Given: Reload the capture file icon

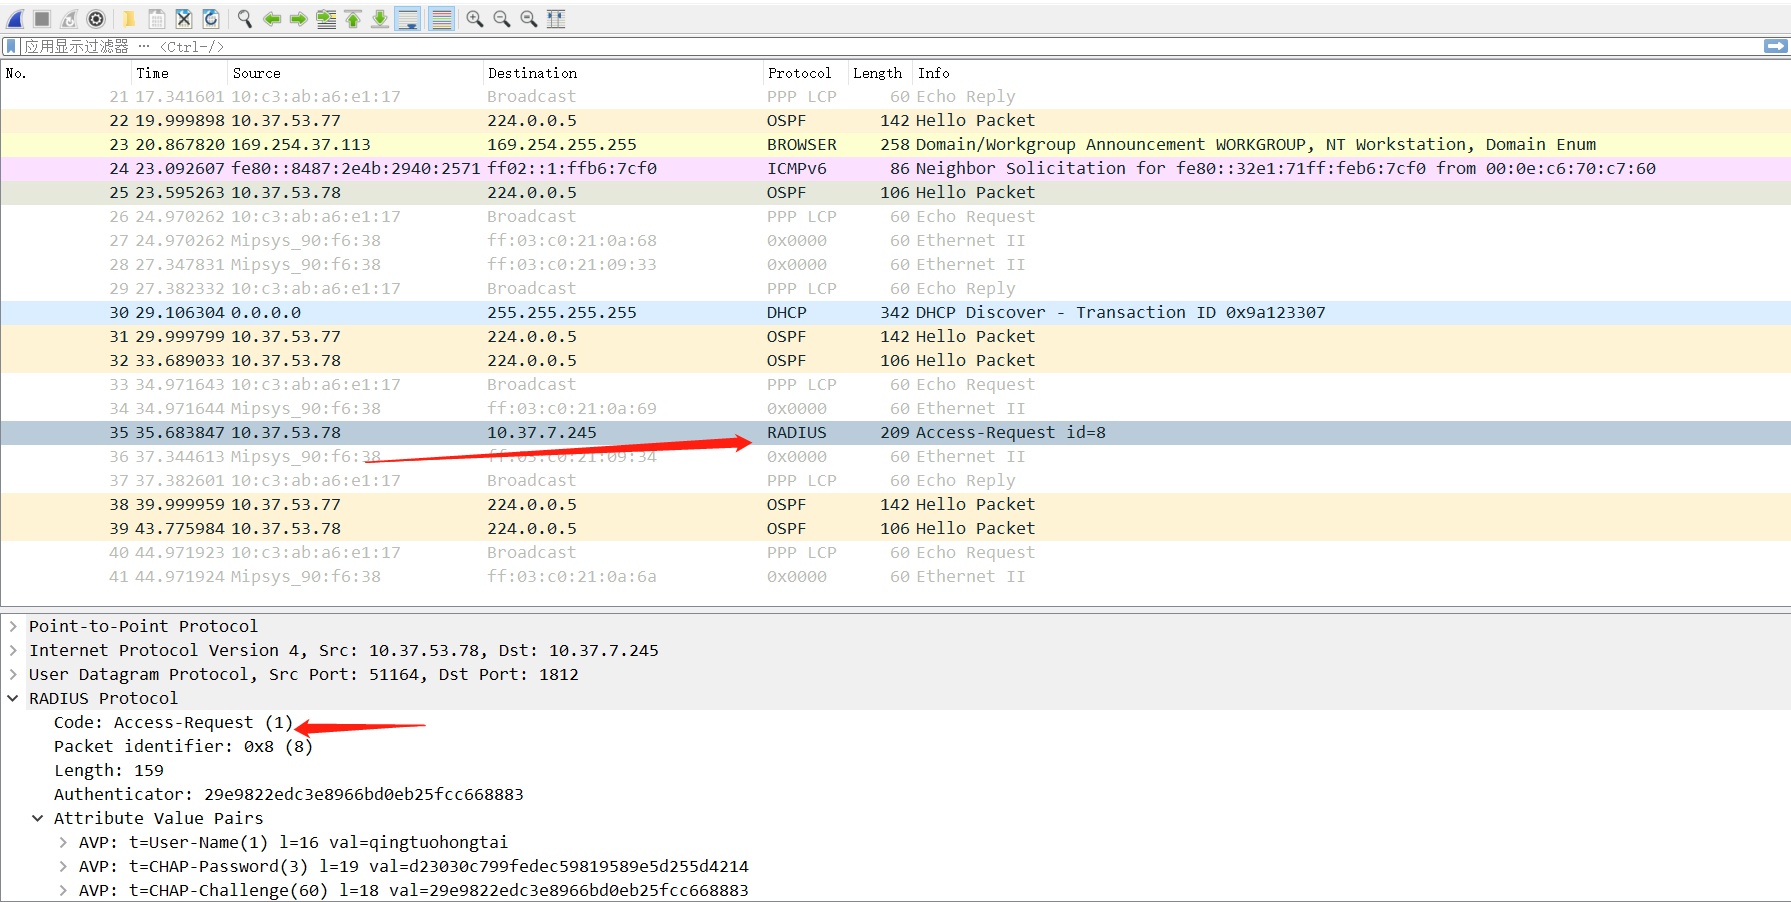Looking at the screenshot, I should pyautogui.click(x=211, y=19).
